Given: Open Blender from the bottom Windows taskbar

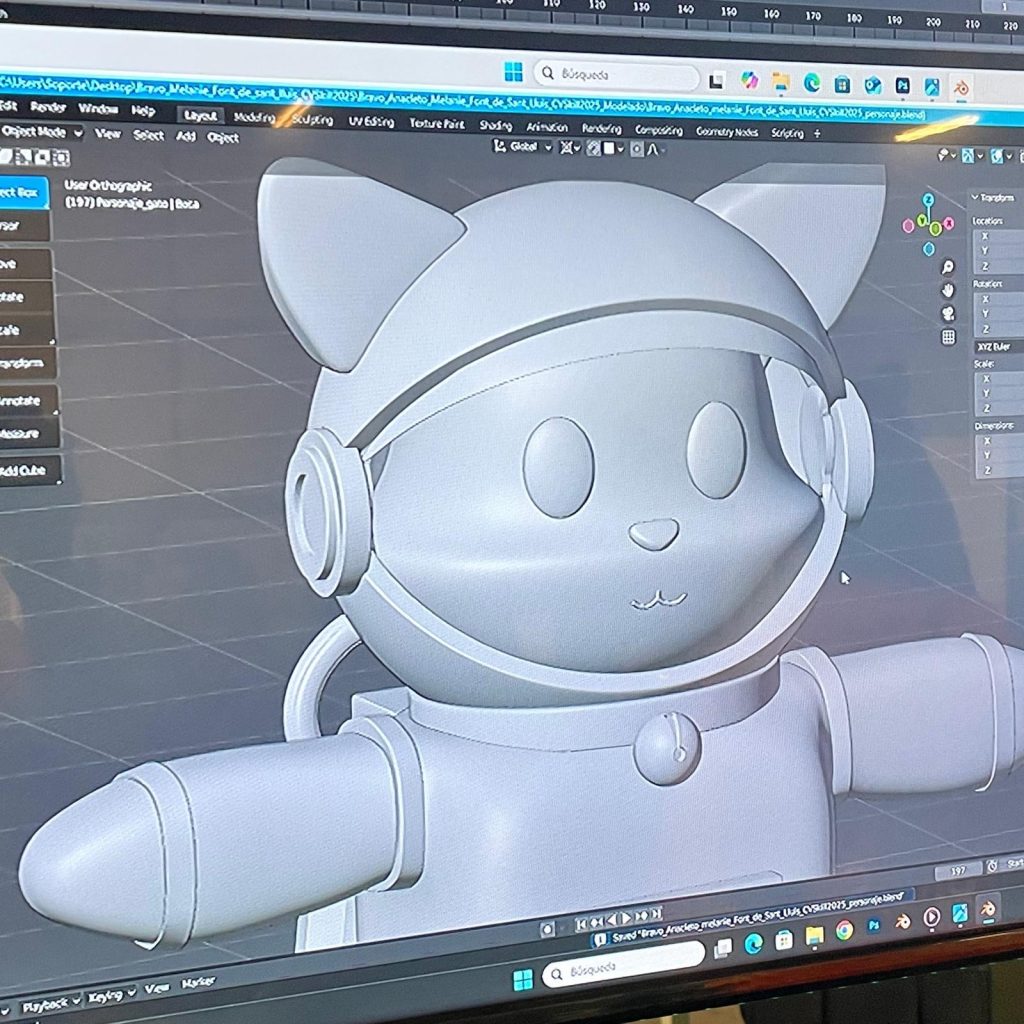Looking at the screenshot, I should (x=987, y=909).
